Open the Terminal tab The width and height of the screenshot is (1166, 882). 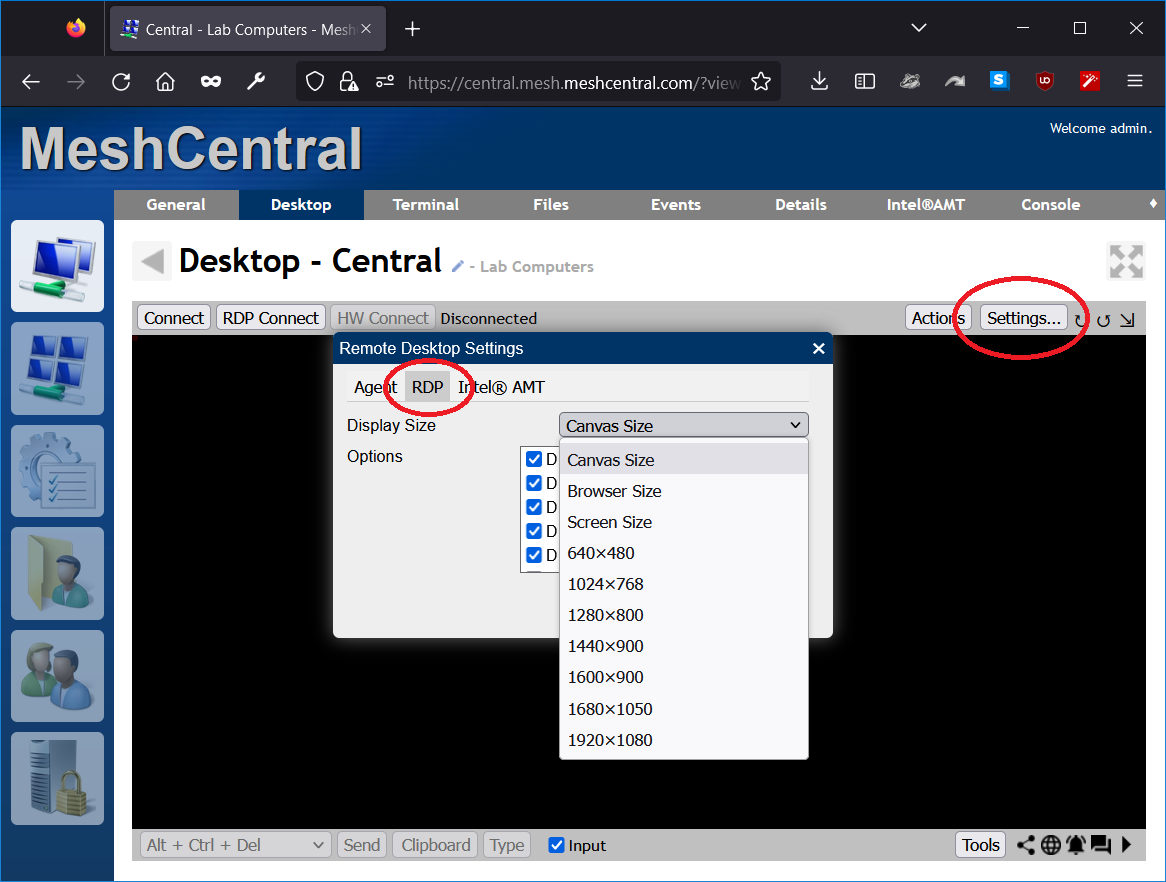[425, 204]
